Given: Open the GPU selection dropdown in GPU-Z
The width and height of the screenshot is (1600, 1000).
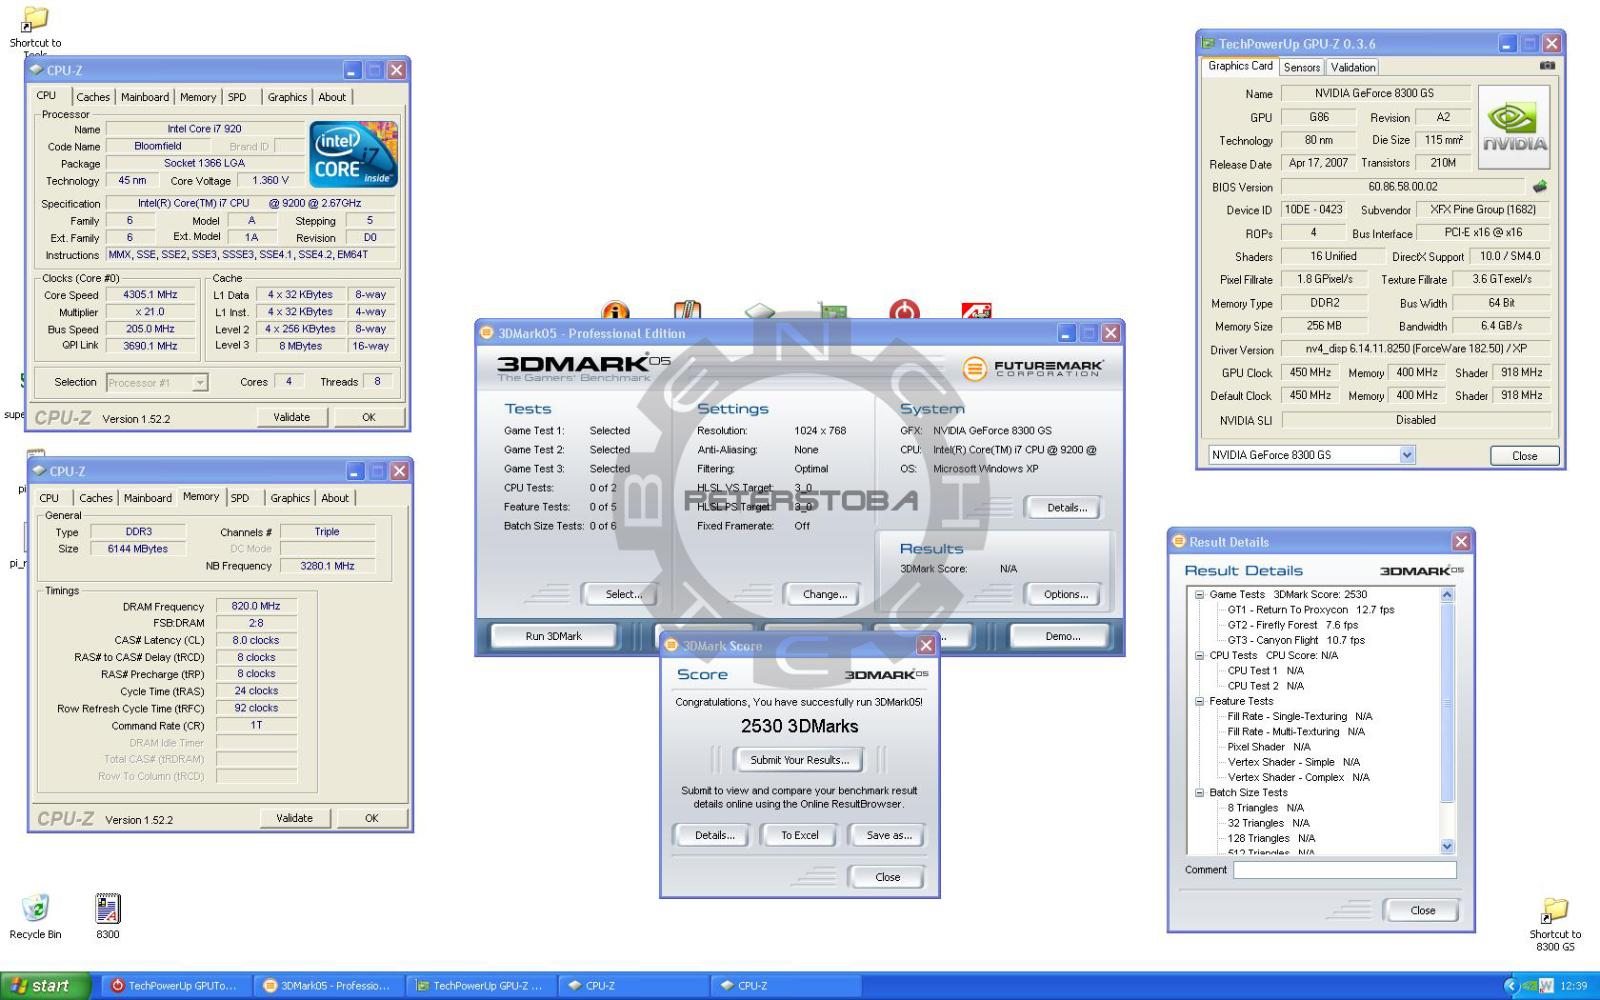Looking at the screenshot, I should pyautogui.click(x=1407, y=455).
